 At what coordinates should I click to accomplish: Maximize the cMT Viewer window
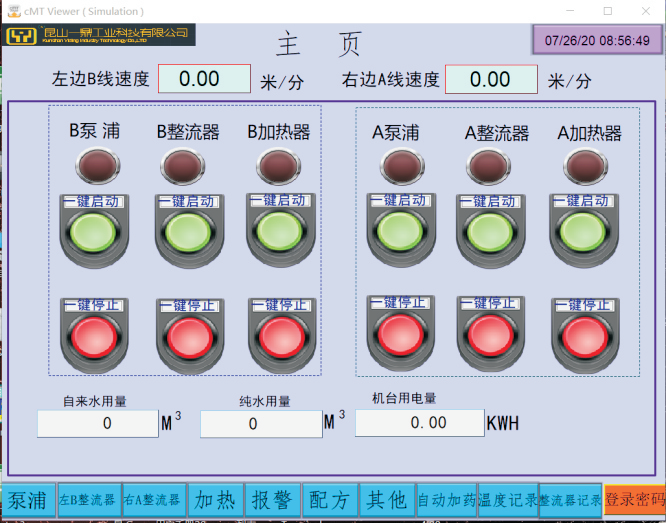[608, 11]
